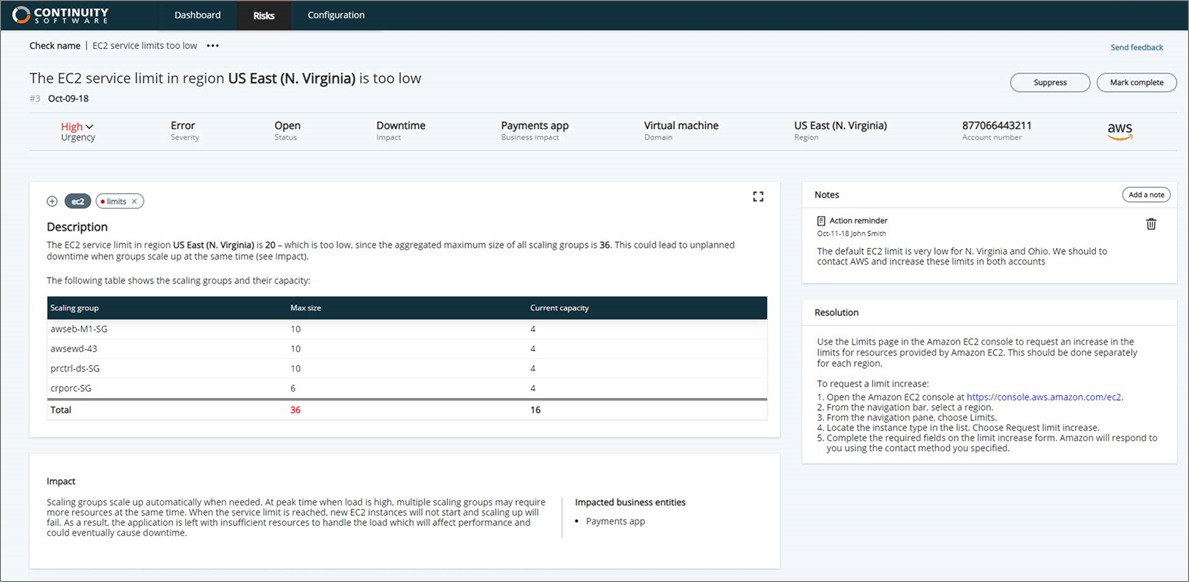Expand description panel to full screen
Image resolution: width=1189 pixels, height=582 pixels.
(x=758, y=197)
